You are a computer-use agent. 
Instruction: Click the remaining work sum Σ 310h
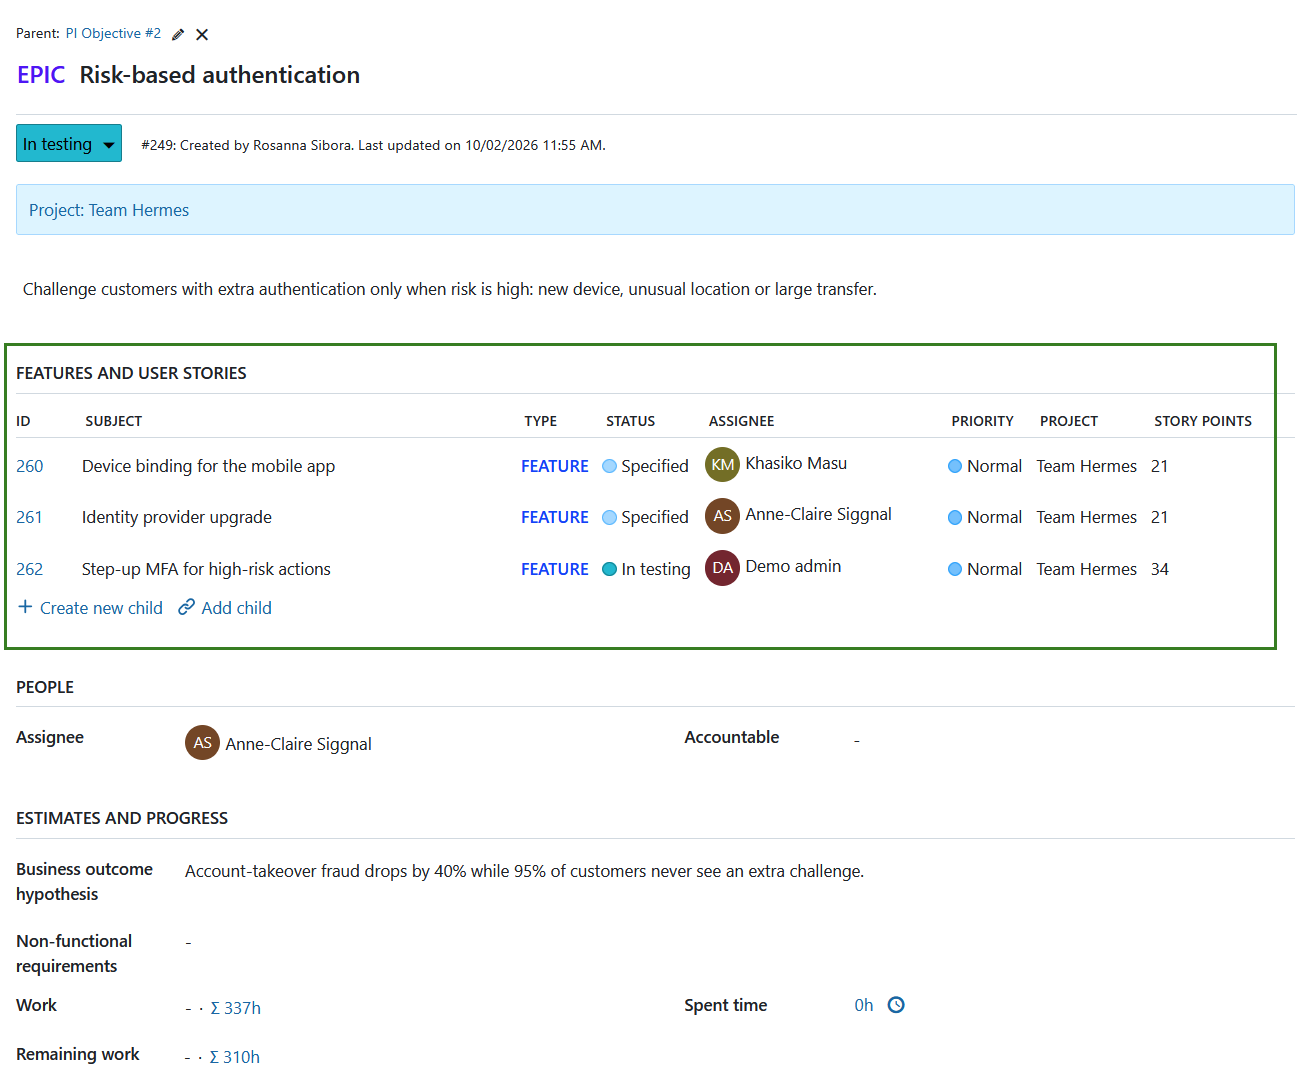(x=235, y=1057)
